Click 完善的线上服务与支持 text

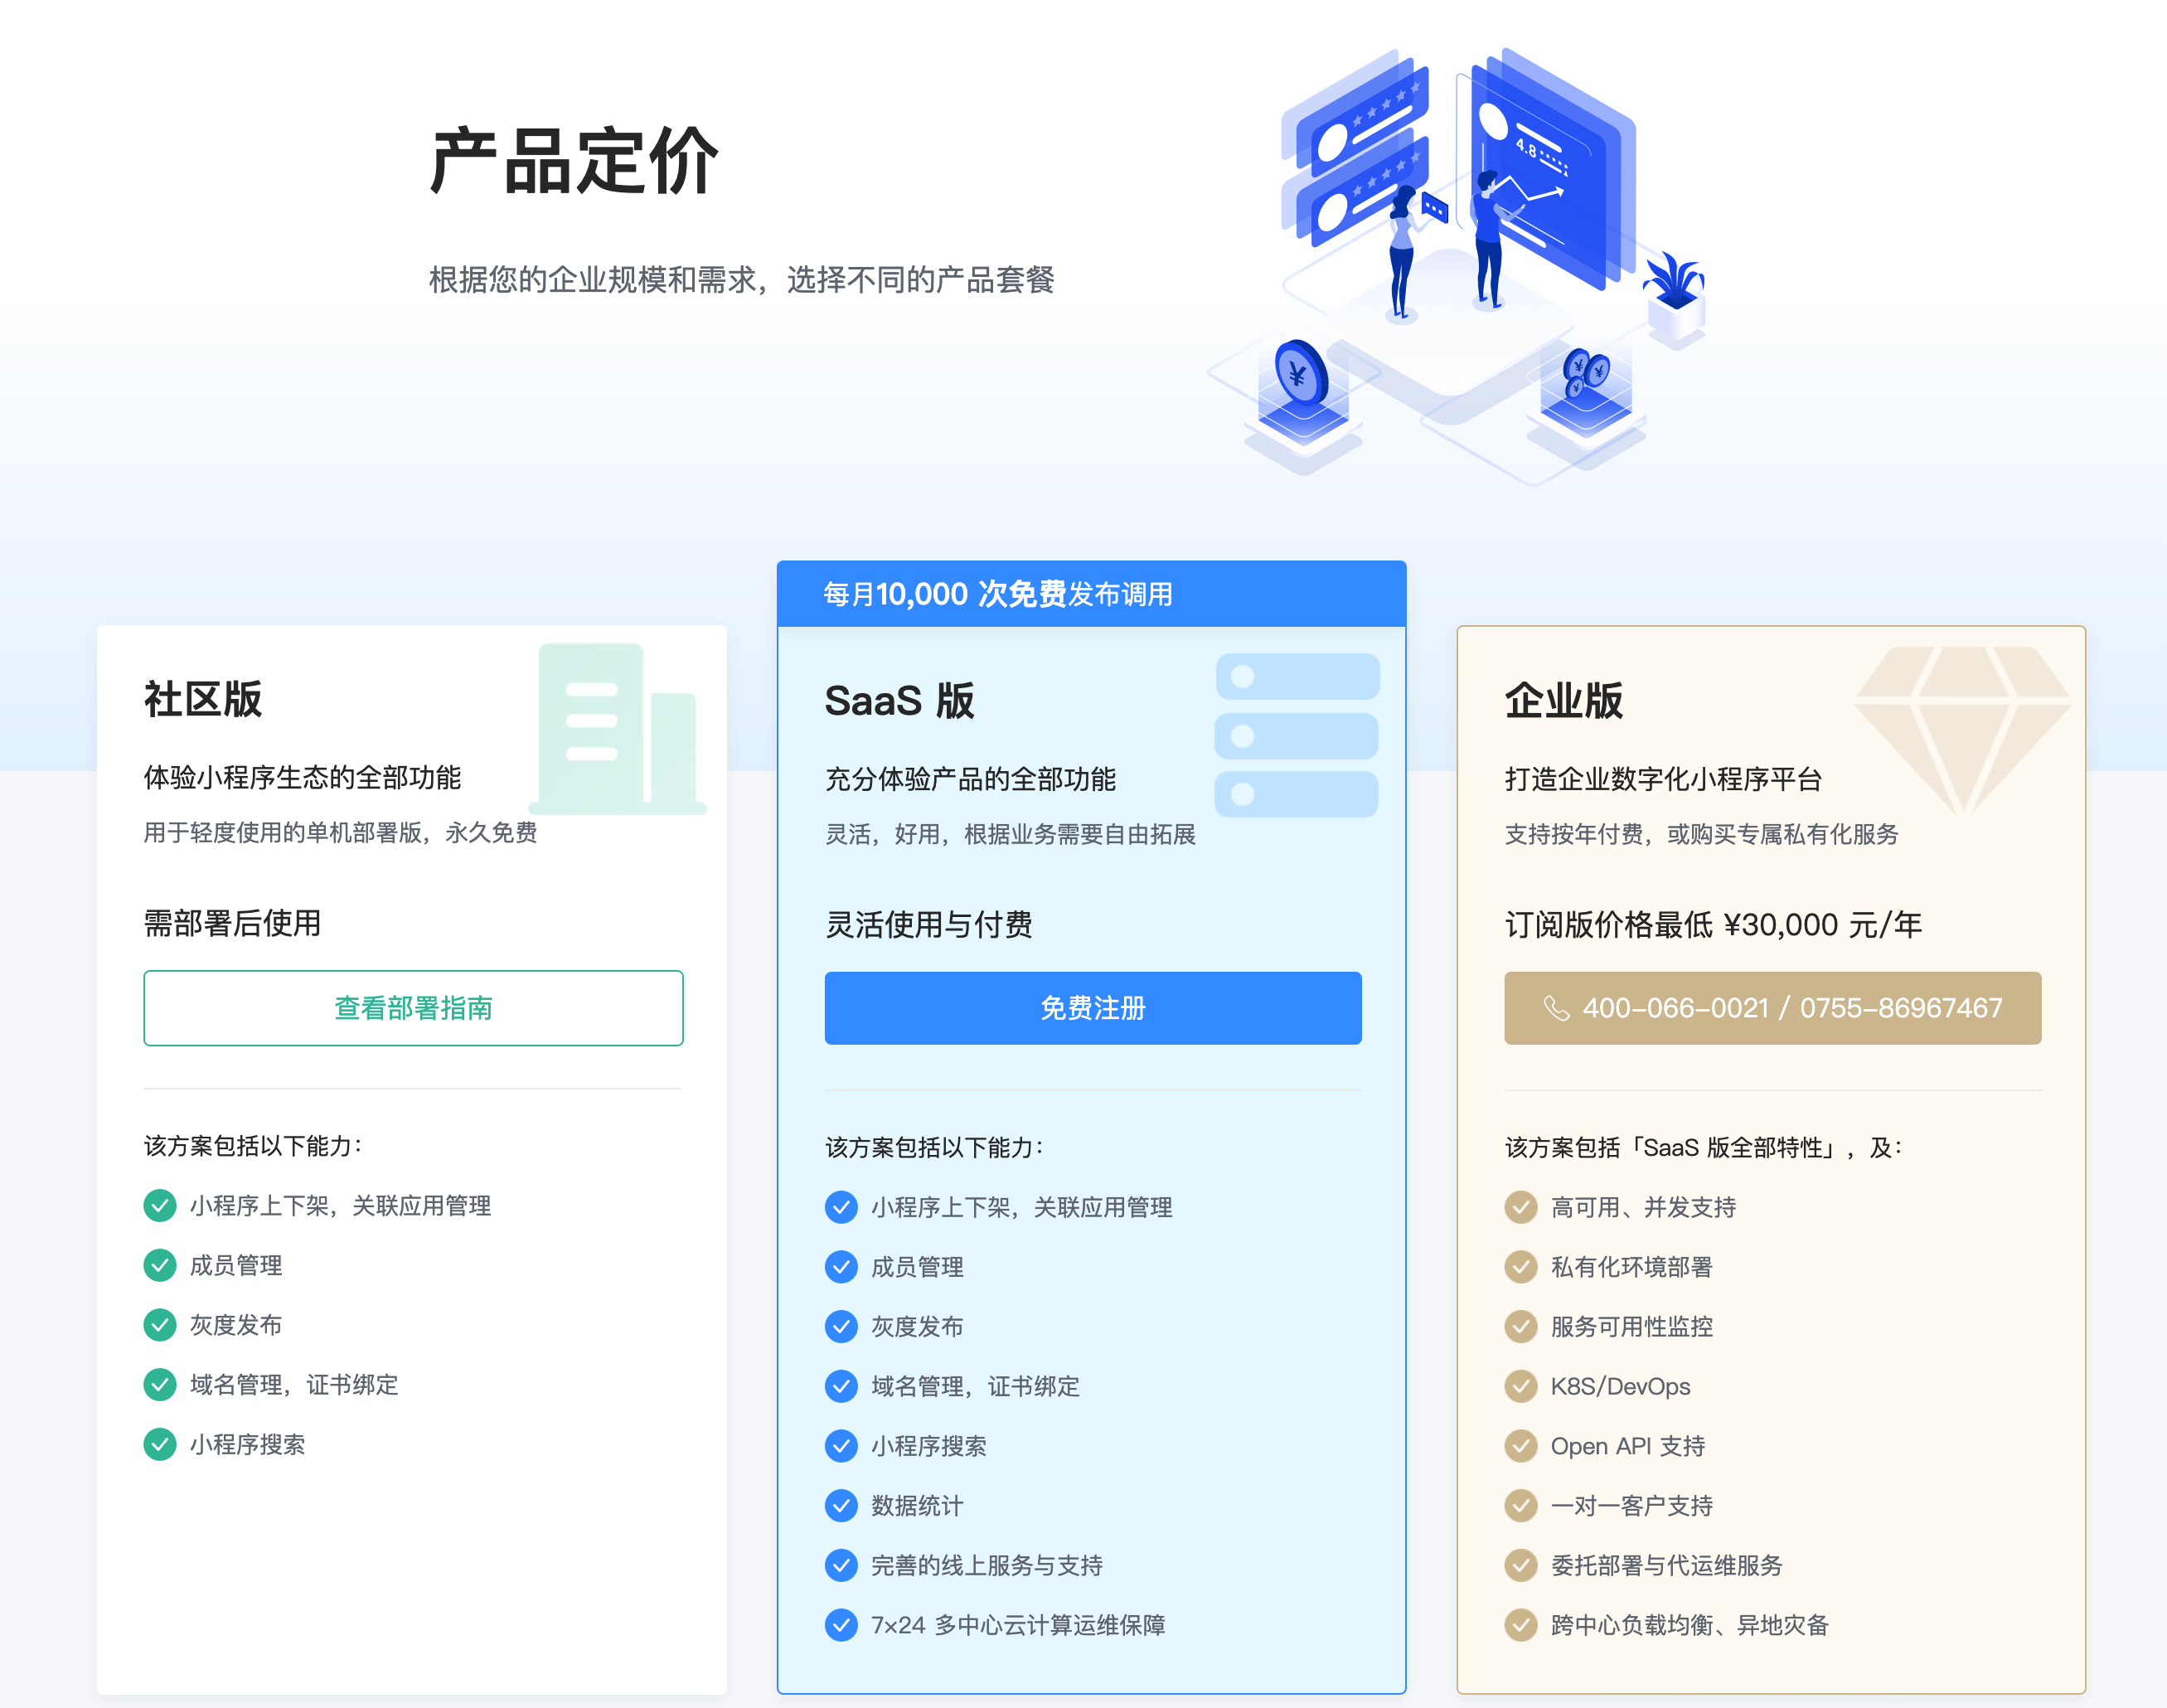(986, 1565)
